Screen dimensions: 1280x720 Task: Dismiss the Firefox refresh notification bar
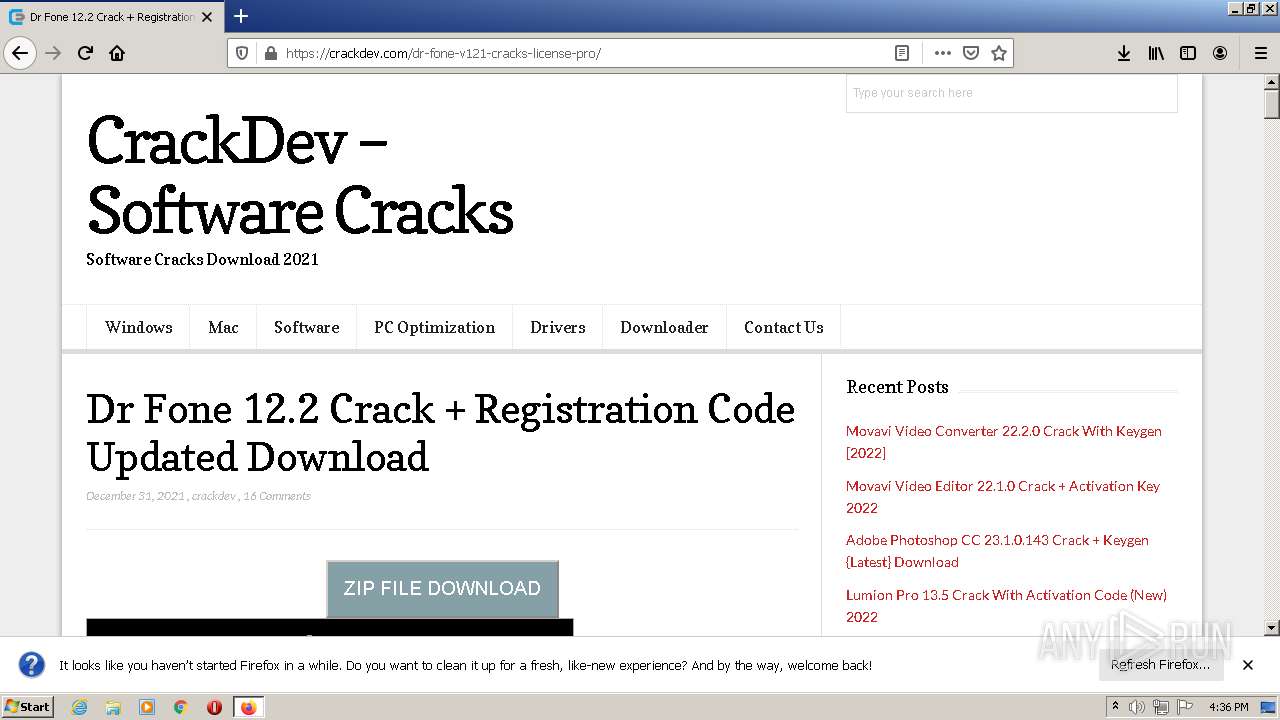tap(1248, 665)
